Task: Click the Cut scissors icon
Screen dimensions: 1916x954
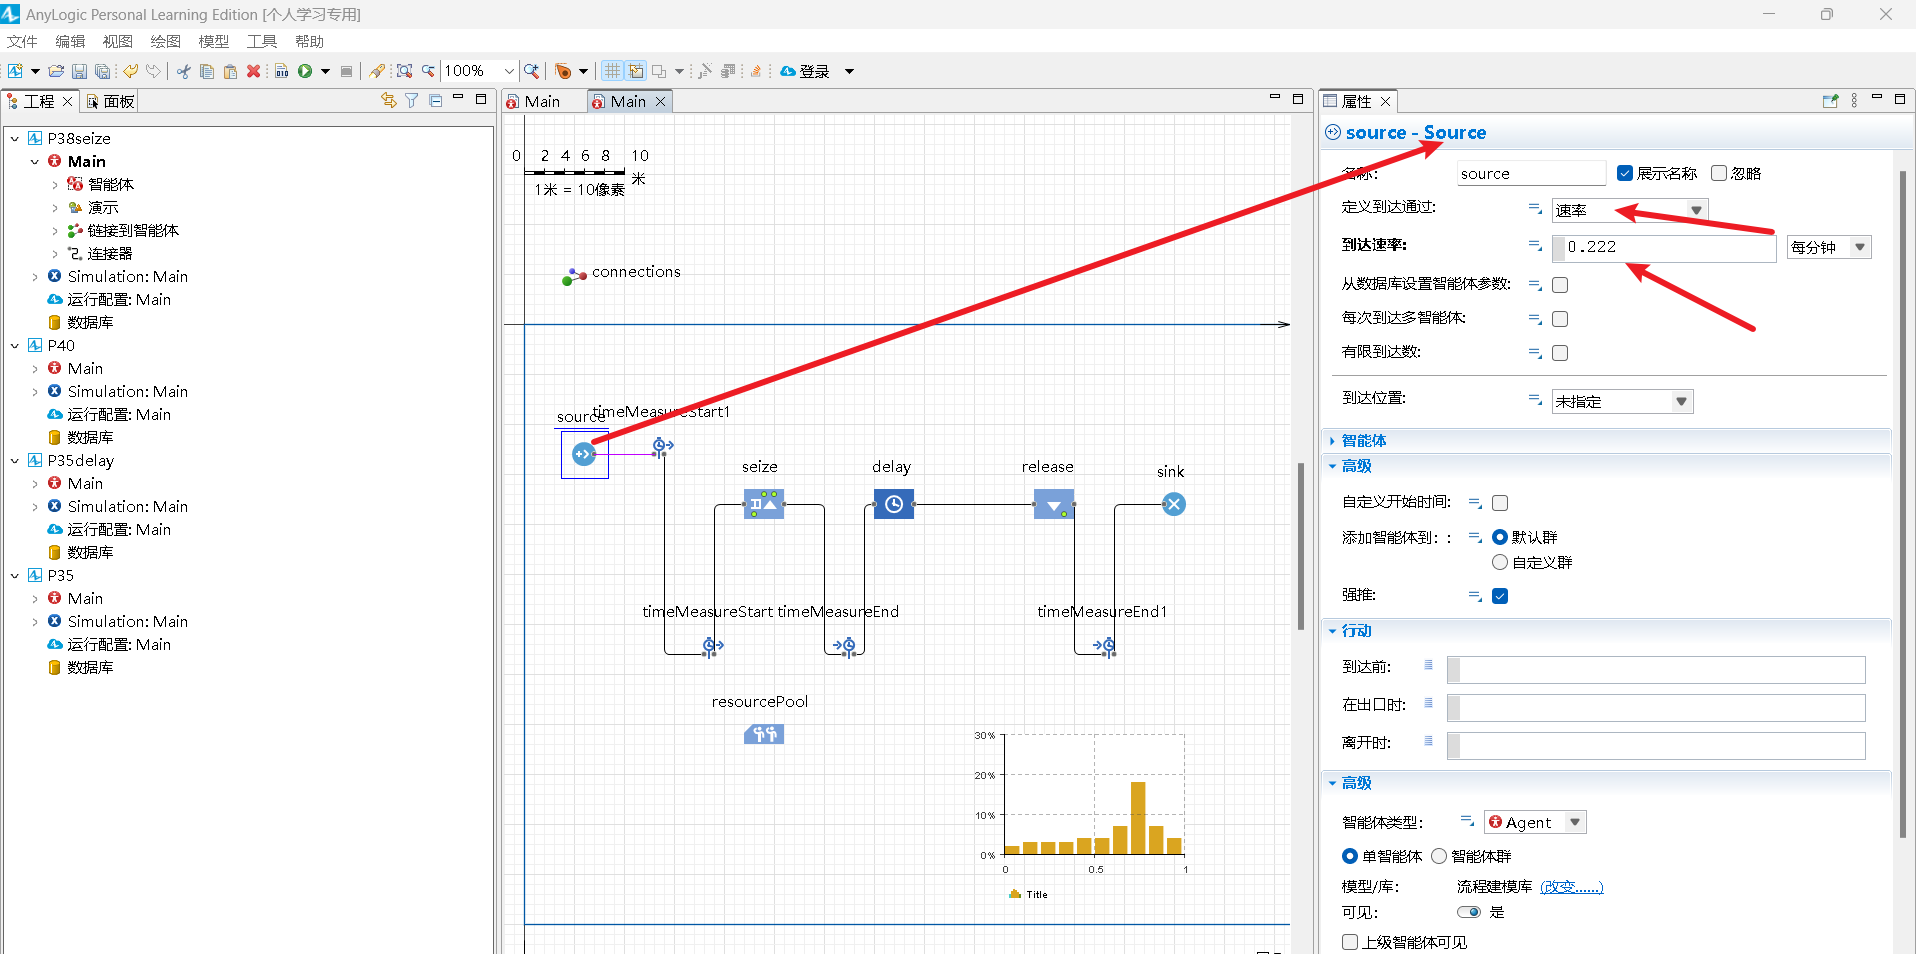Action: (x=183, y=71)
